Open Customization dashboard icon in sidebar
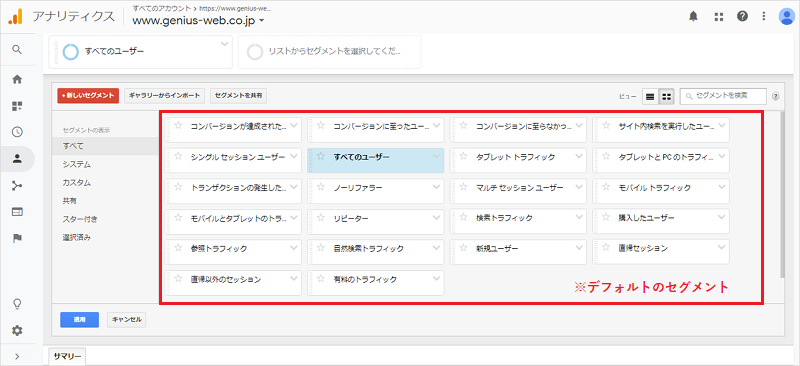Screen dimensions: 800x366 (17, 106)
